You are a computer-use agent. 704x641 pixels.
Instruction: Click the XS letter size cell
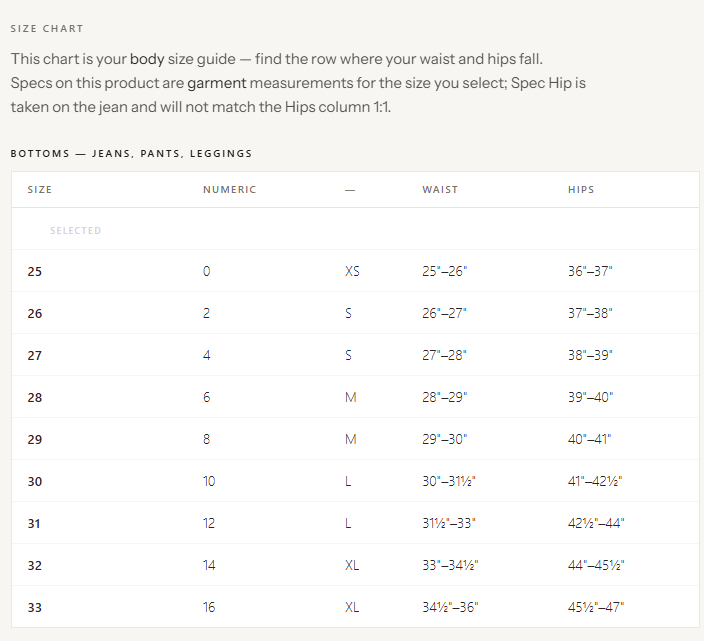point(352,271)
